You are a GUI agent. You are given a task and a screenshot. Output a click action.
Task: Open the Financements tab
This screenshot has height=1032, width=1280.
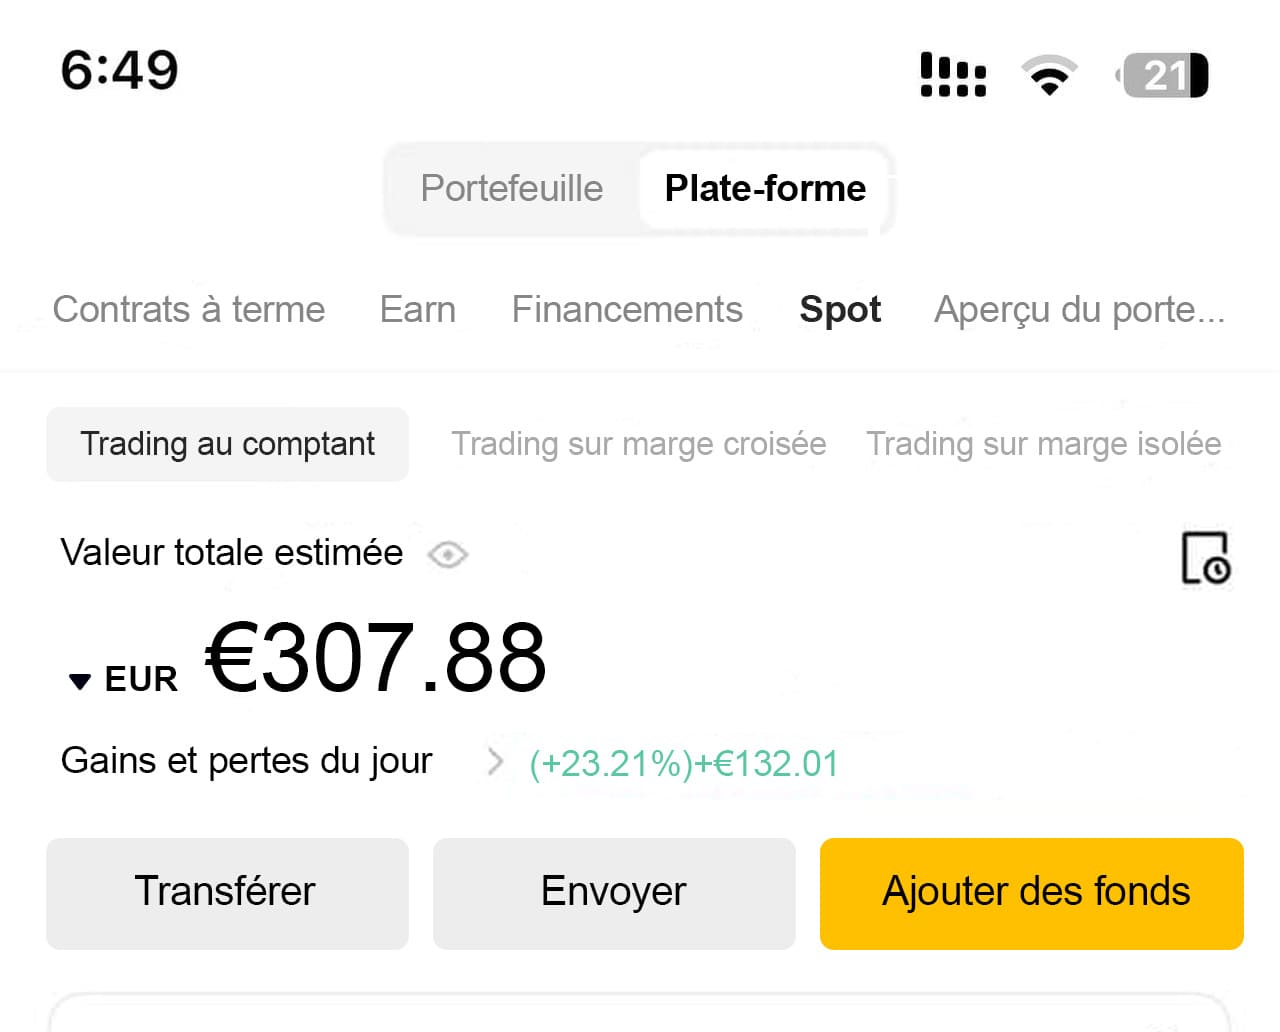626,310
